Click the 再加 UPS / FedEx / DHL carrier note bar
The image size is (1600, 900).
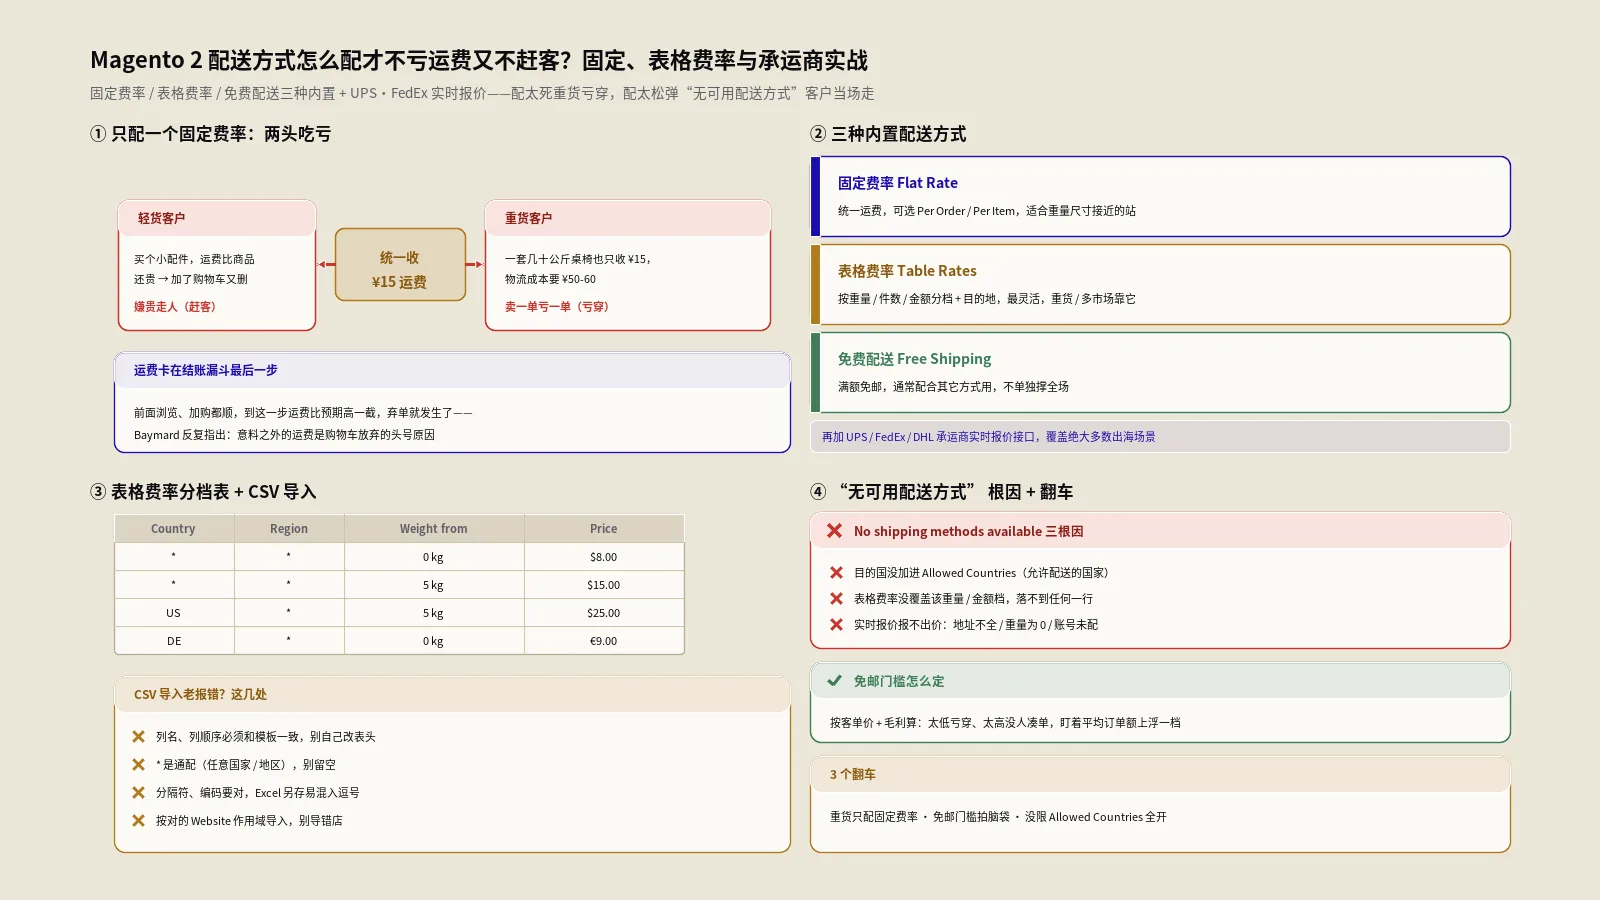[1160, 437]
